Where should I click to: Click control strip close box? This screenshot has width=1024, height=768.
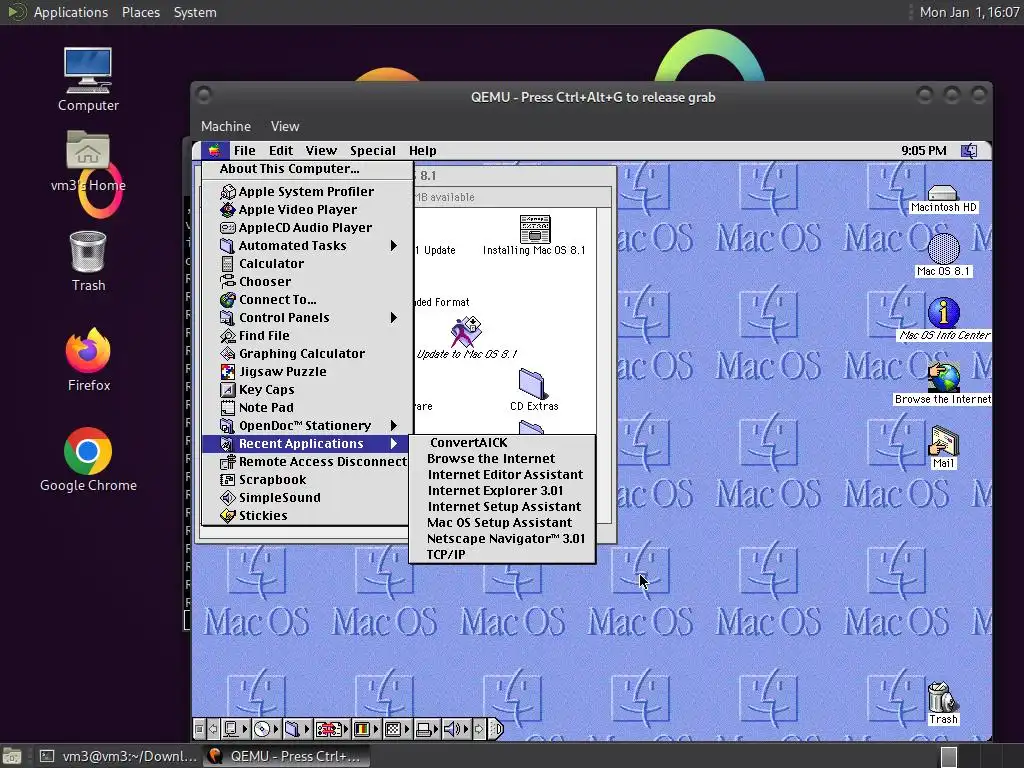coord(200,728)
